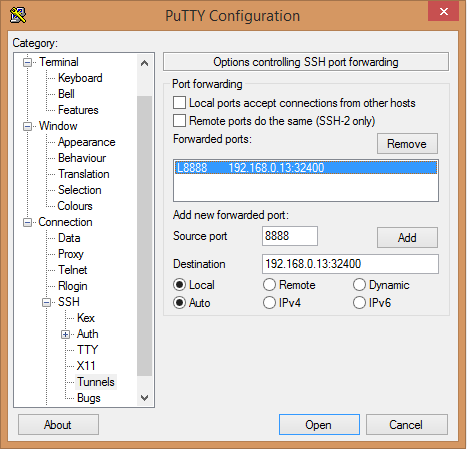Select the SSH category

(x=69, y=302)
